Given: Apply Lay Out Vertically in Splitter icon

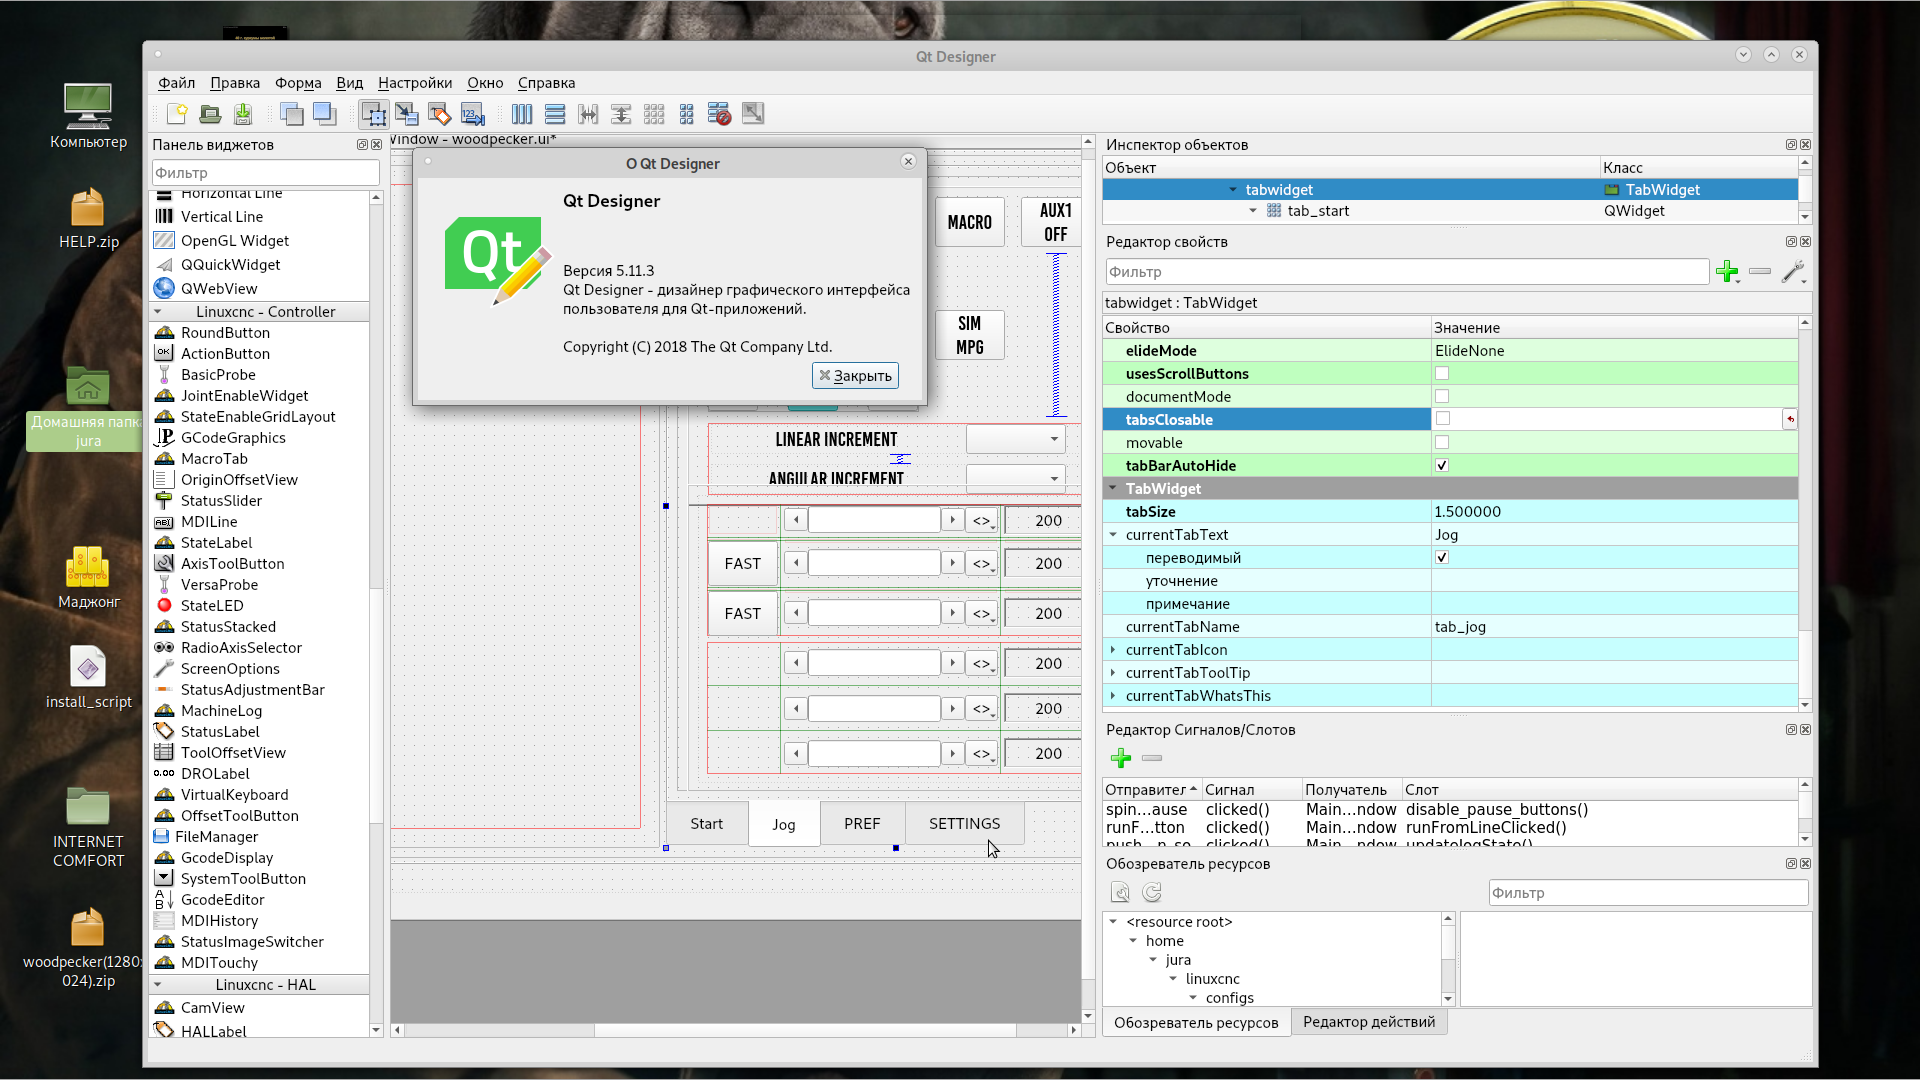Looking at the screenshot, I should coord(621,114).
